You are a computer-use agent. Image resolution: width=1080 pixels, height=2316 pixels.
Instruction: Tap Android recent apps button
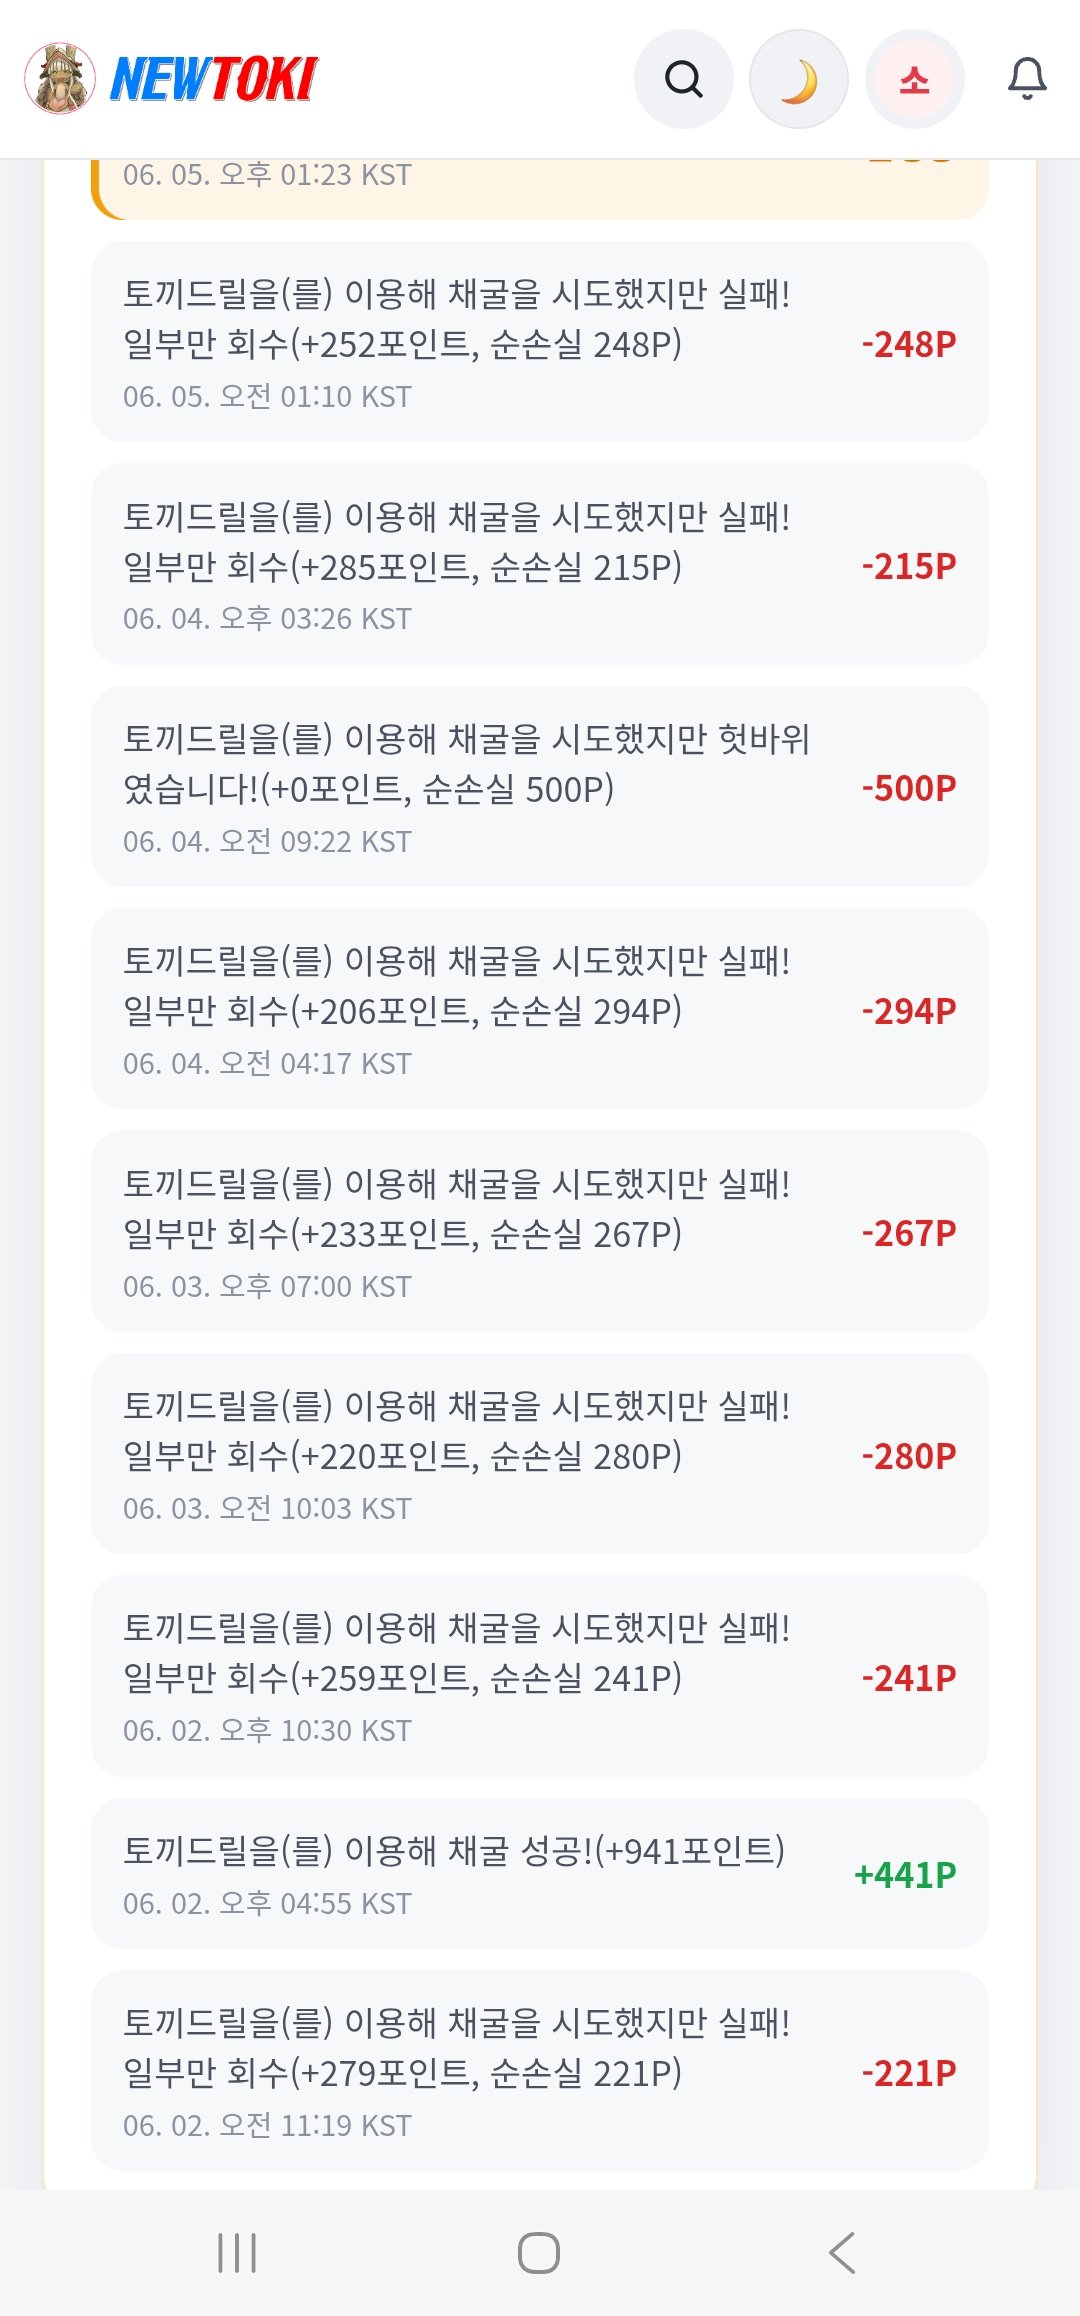click(237, 2253)
